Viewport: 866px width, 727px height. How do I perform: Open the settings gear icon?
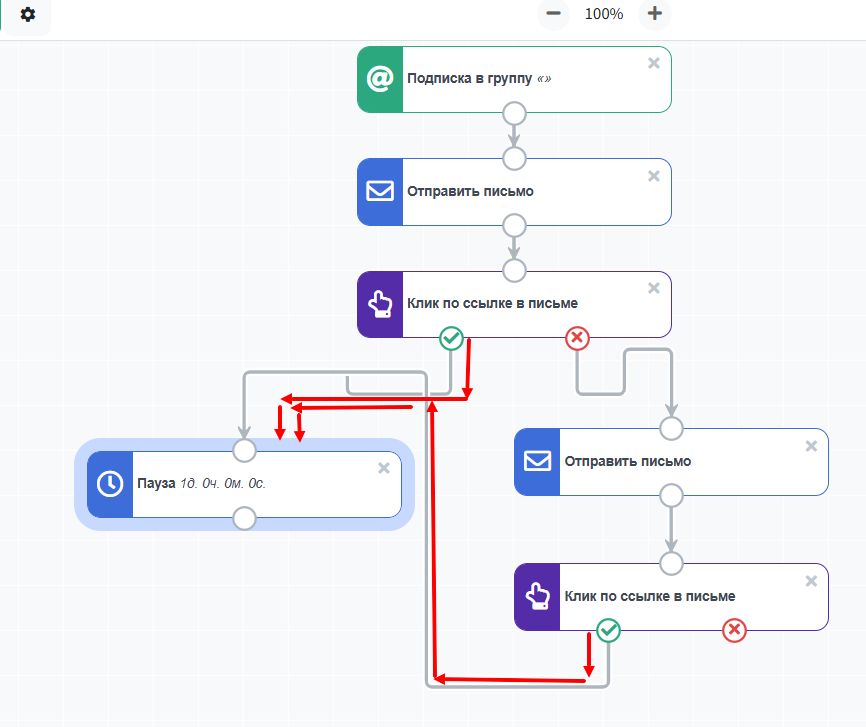tap(28, 15)
